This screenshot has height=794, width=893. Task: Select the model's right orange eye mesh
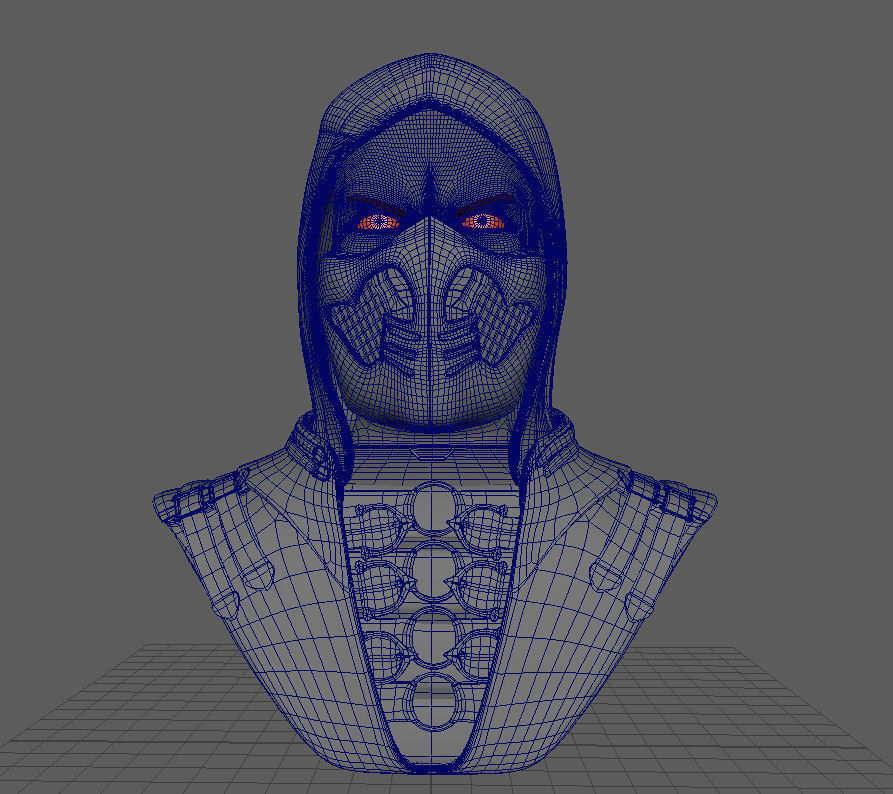click(x=483, y=221)
